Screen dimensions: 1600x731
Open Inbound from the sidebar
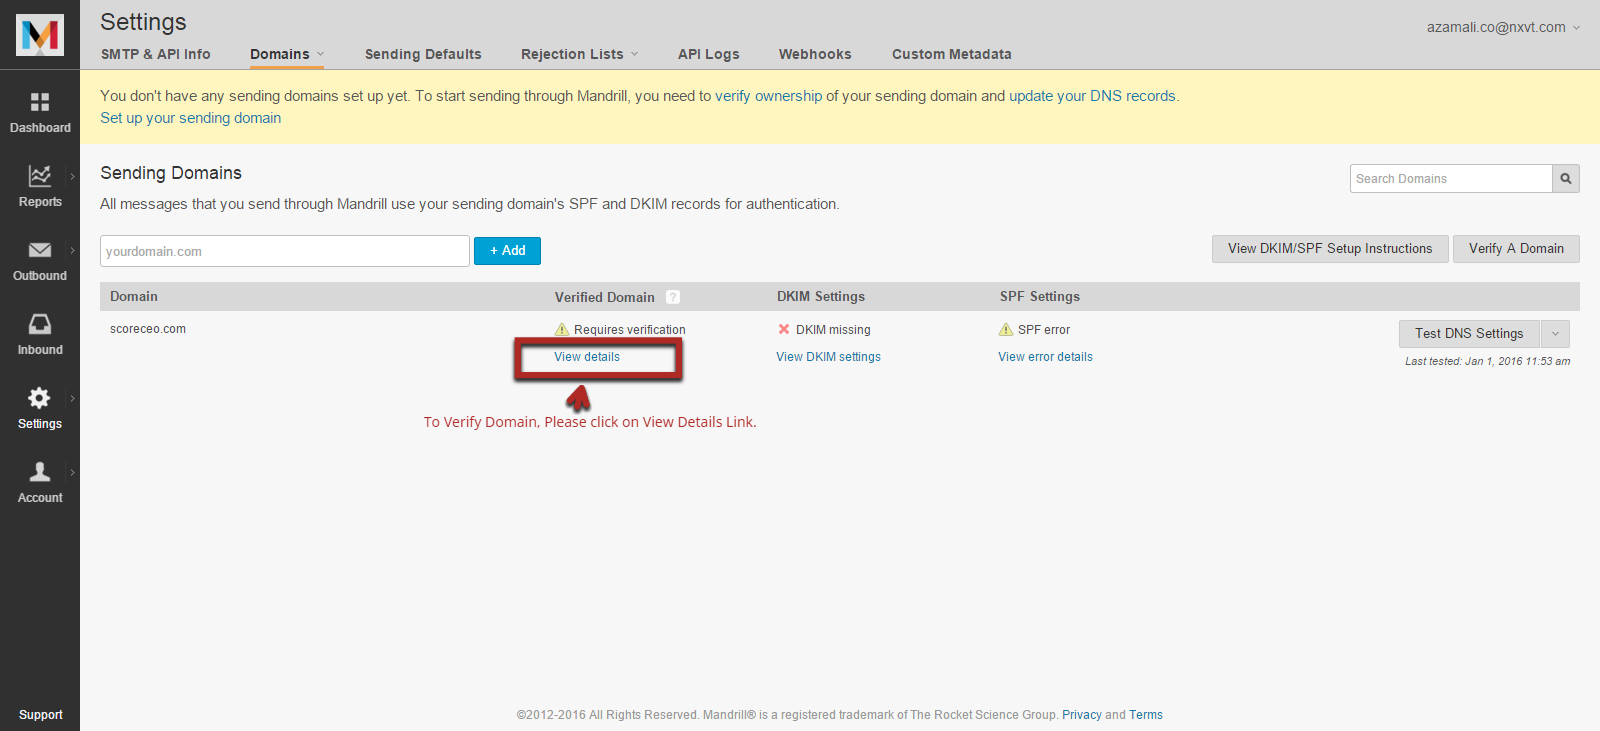(x=40, y=335)
